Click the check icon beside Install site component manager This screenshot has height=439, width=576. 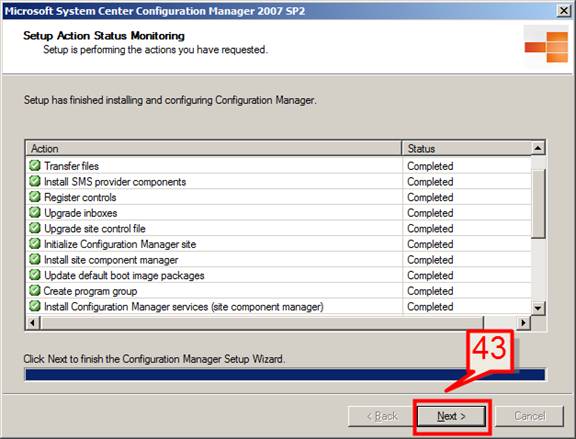click(35, 259)
